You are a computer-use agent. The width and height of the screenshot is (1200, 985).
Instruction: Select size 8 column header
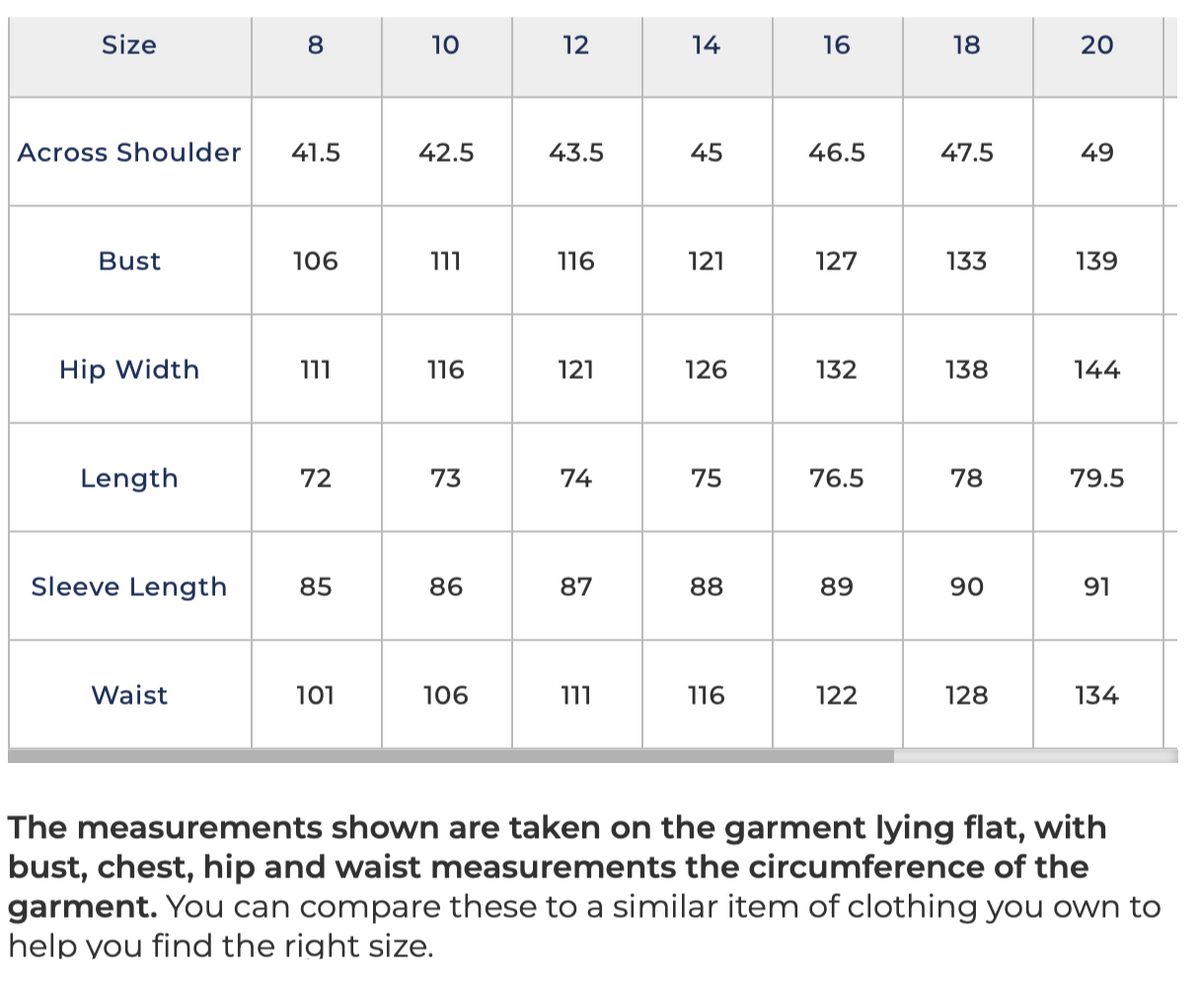coord(316,45)
